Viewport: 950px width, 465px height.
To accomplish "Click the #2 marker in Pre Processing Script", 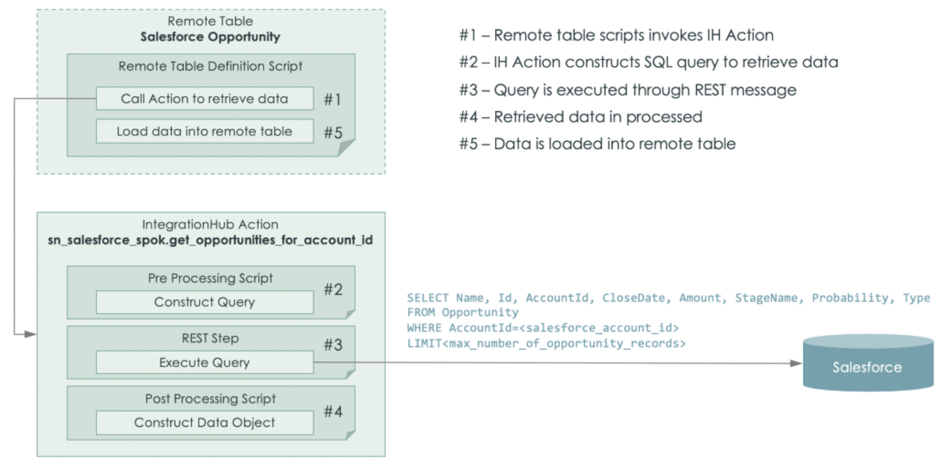I will 333,289.
